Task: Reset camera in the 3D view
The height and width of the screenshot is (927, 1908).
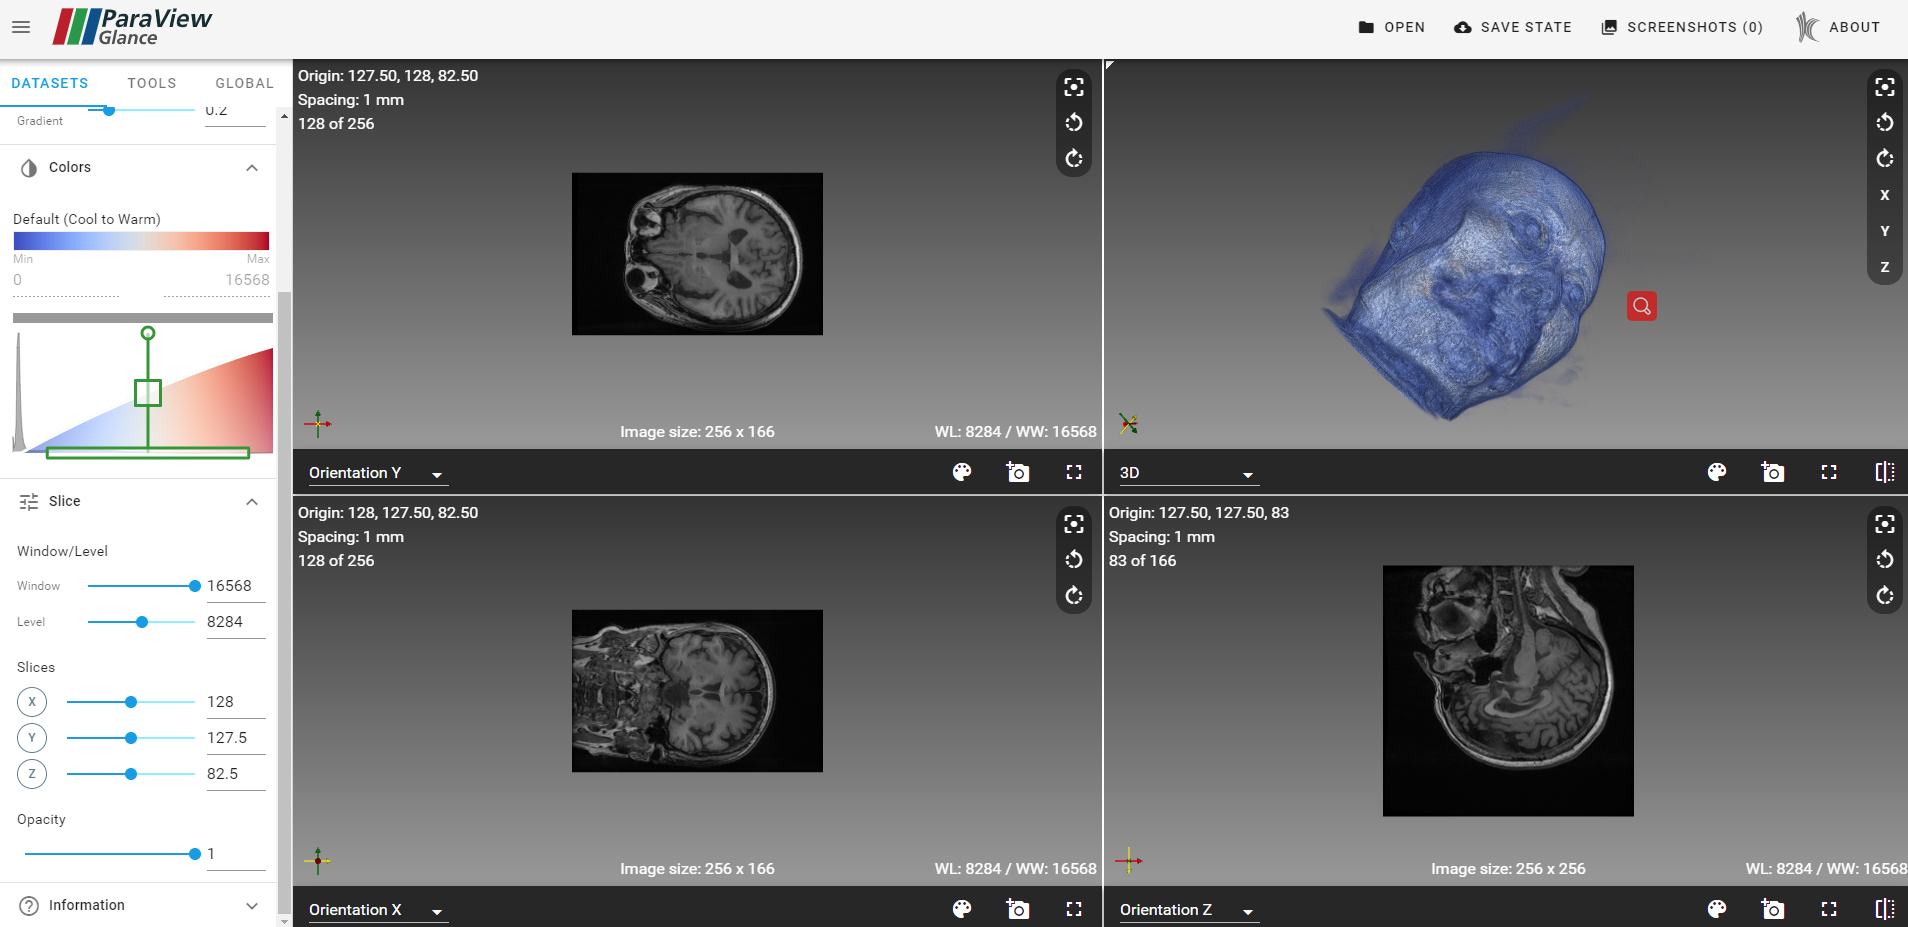Action: pyautogui.click(x=1885, y=87)
